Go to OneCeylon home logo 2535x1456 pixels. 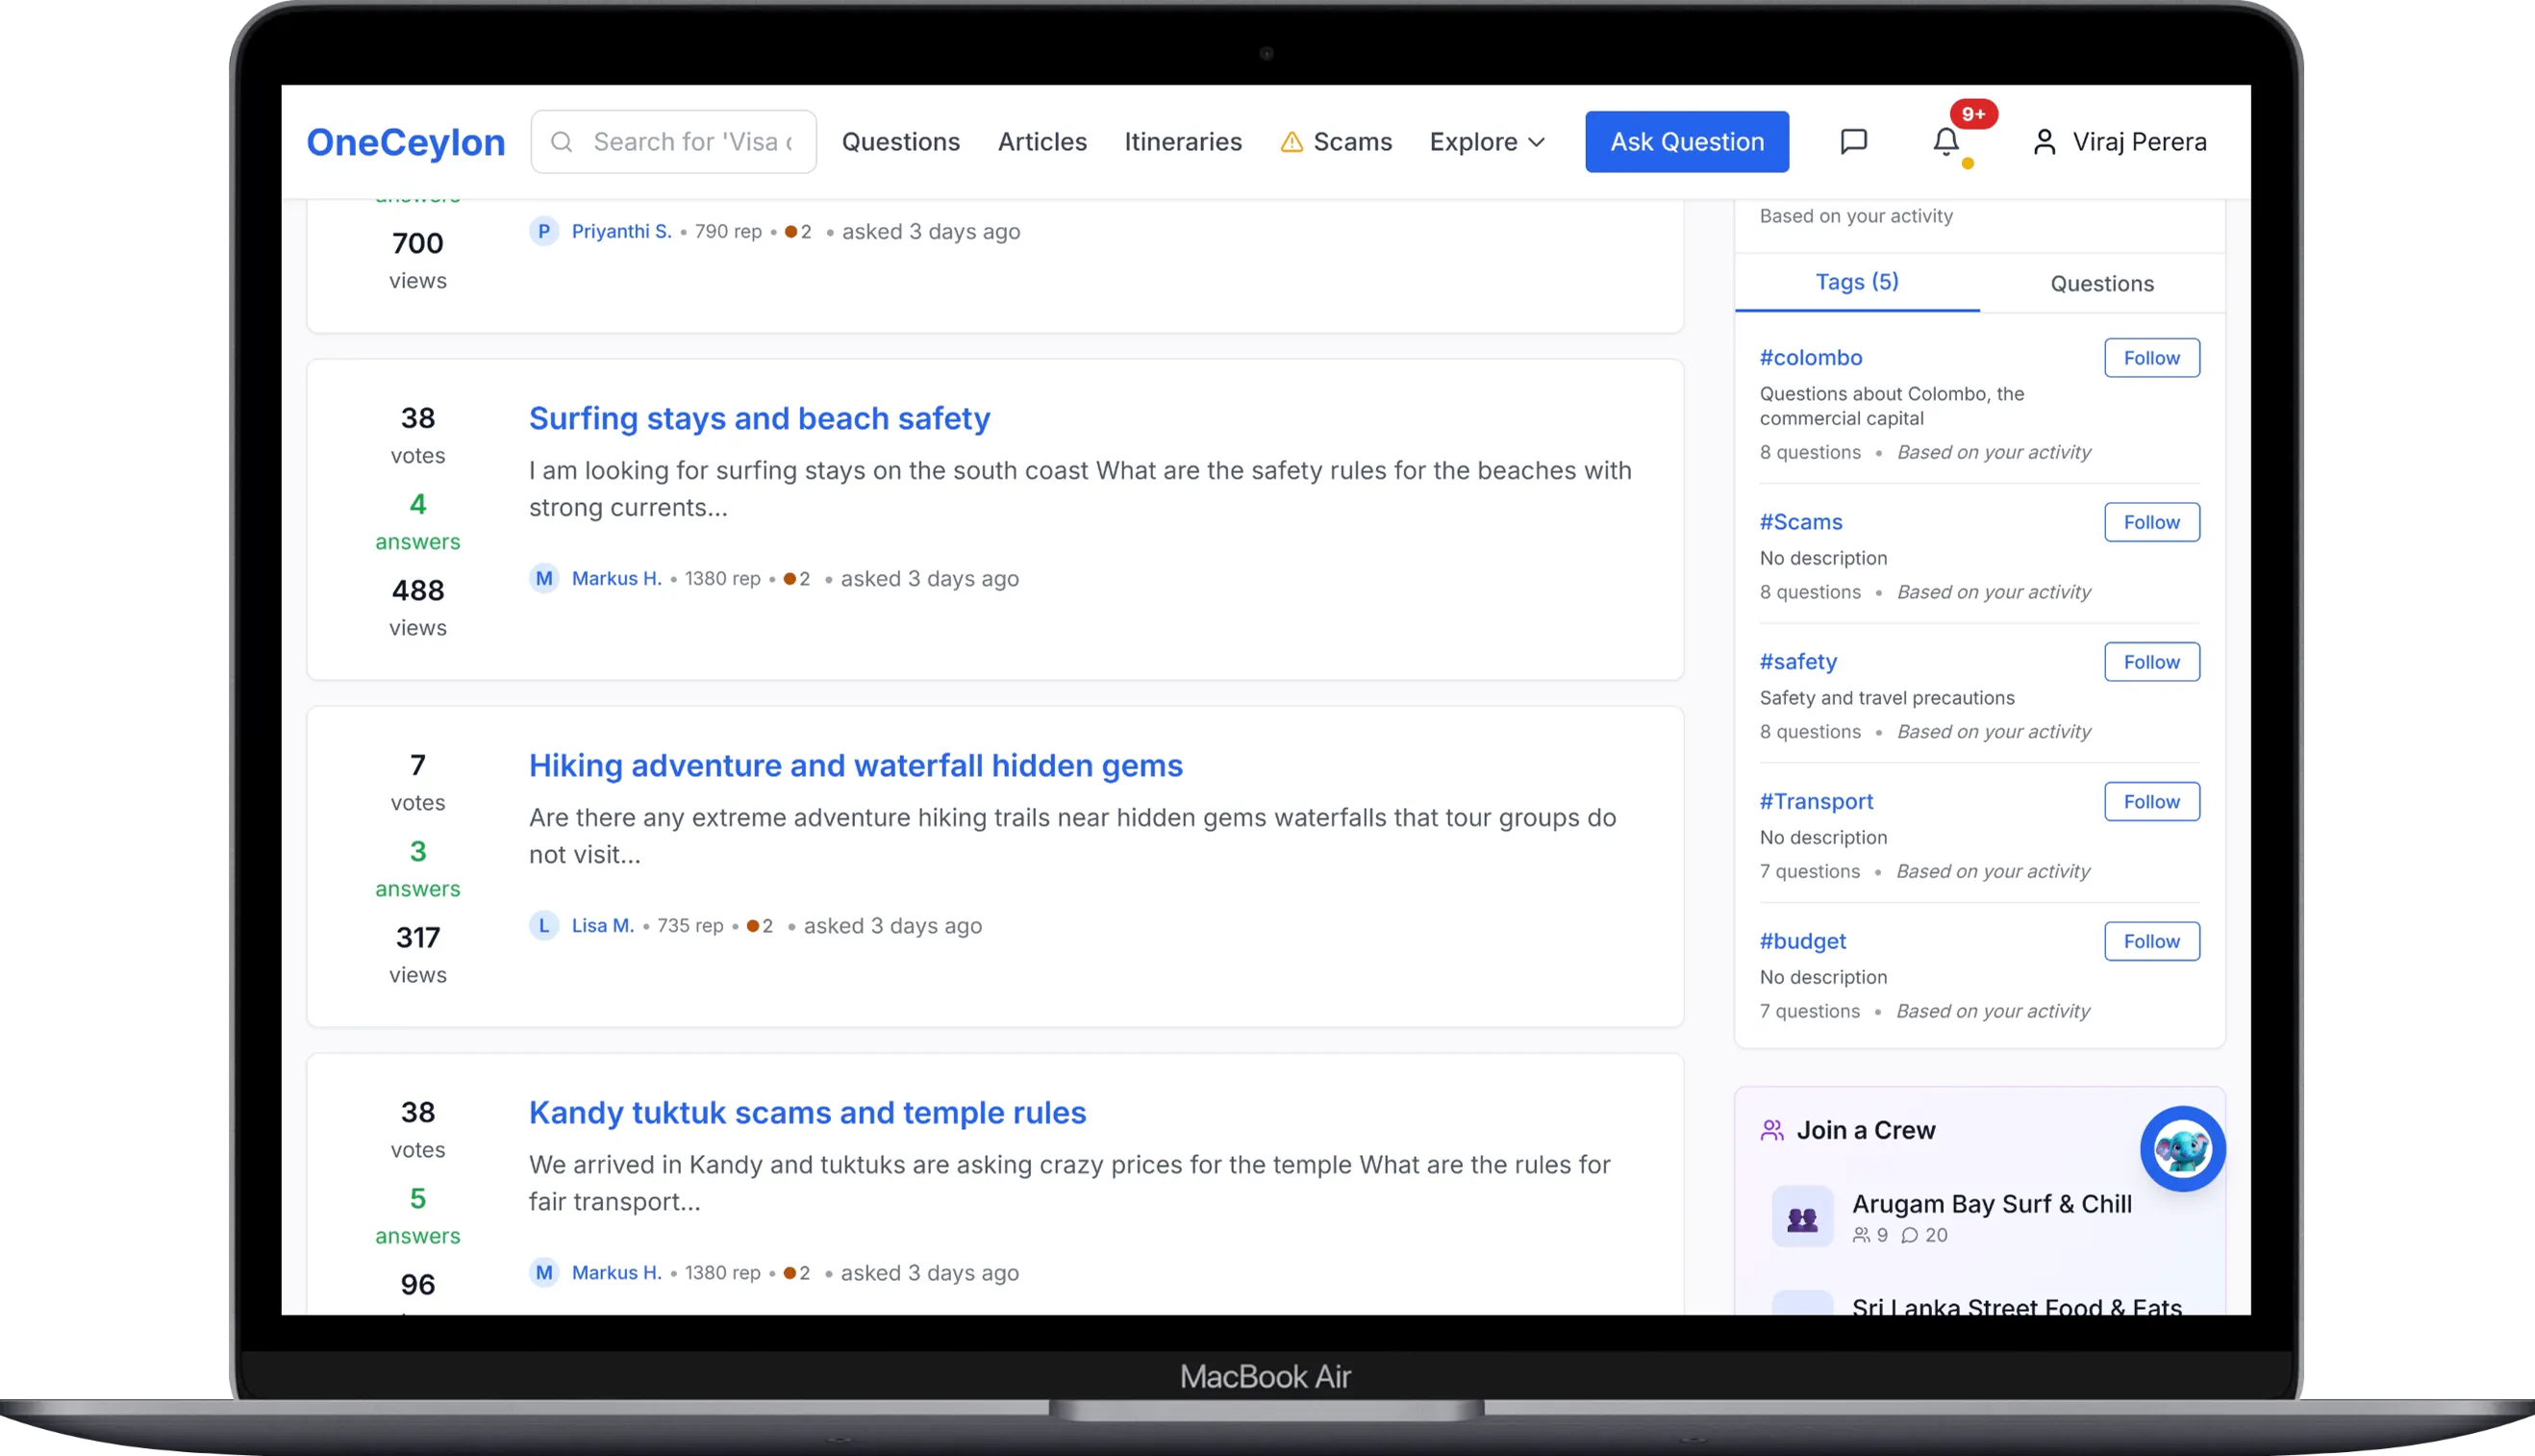pyautogui.click(x=405, y=142)
